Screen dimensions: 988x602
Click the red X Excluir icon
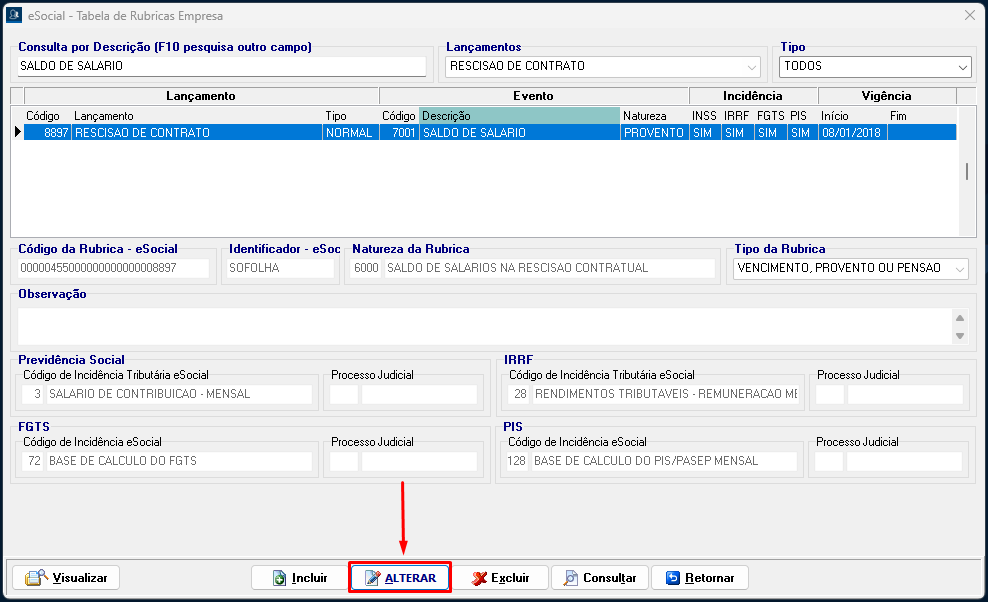click(x=479, y=578)
